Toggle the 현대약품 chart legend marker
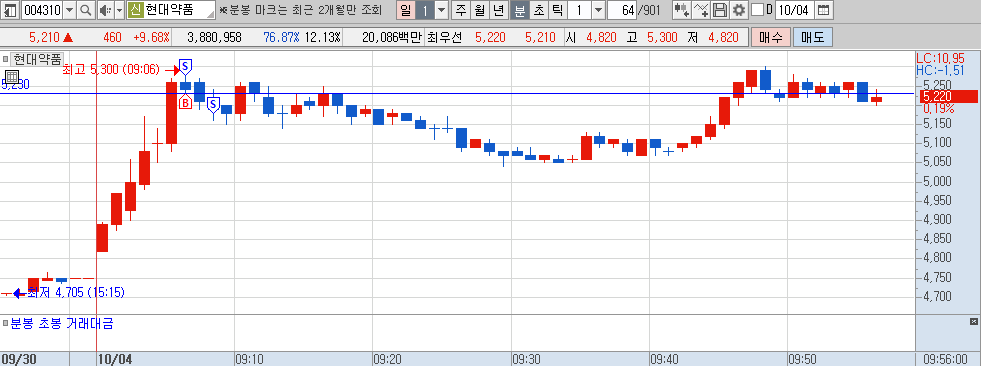981x366 pixels. click(x=5, y=59)
